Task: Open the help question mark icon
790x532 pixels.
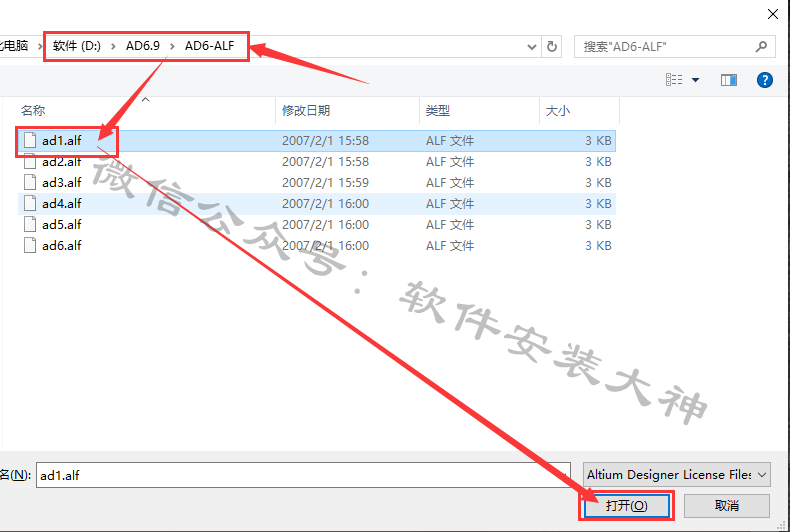Action: point(764,80)
